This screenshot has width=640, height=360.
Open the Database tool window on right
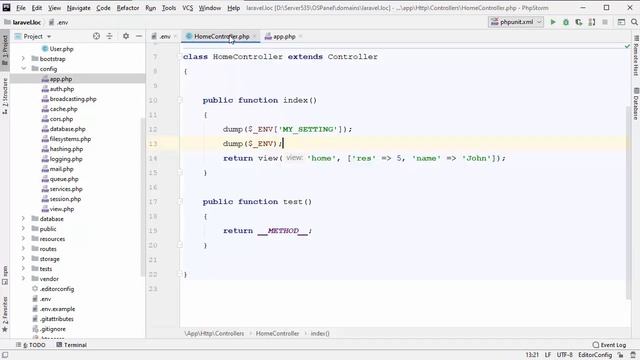pos(636,104)
